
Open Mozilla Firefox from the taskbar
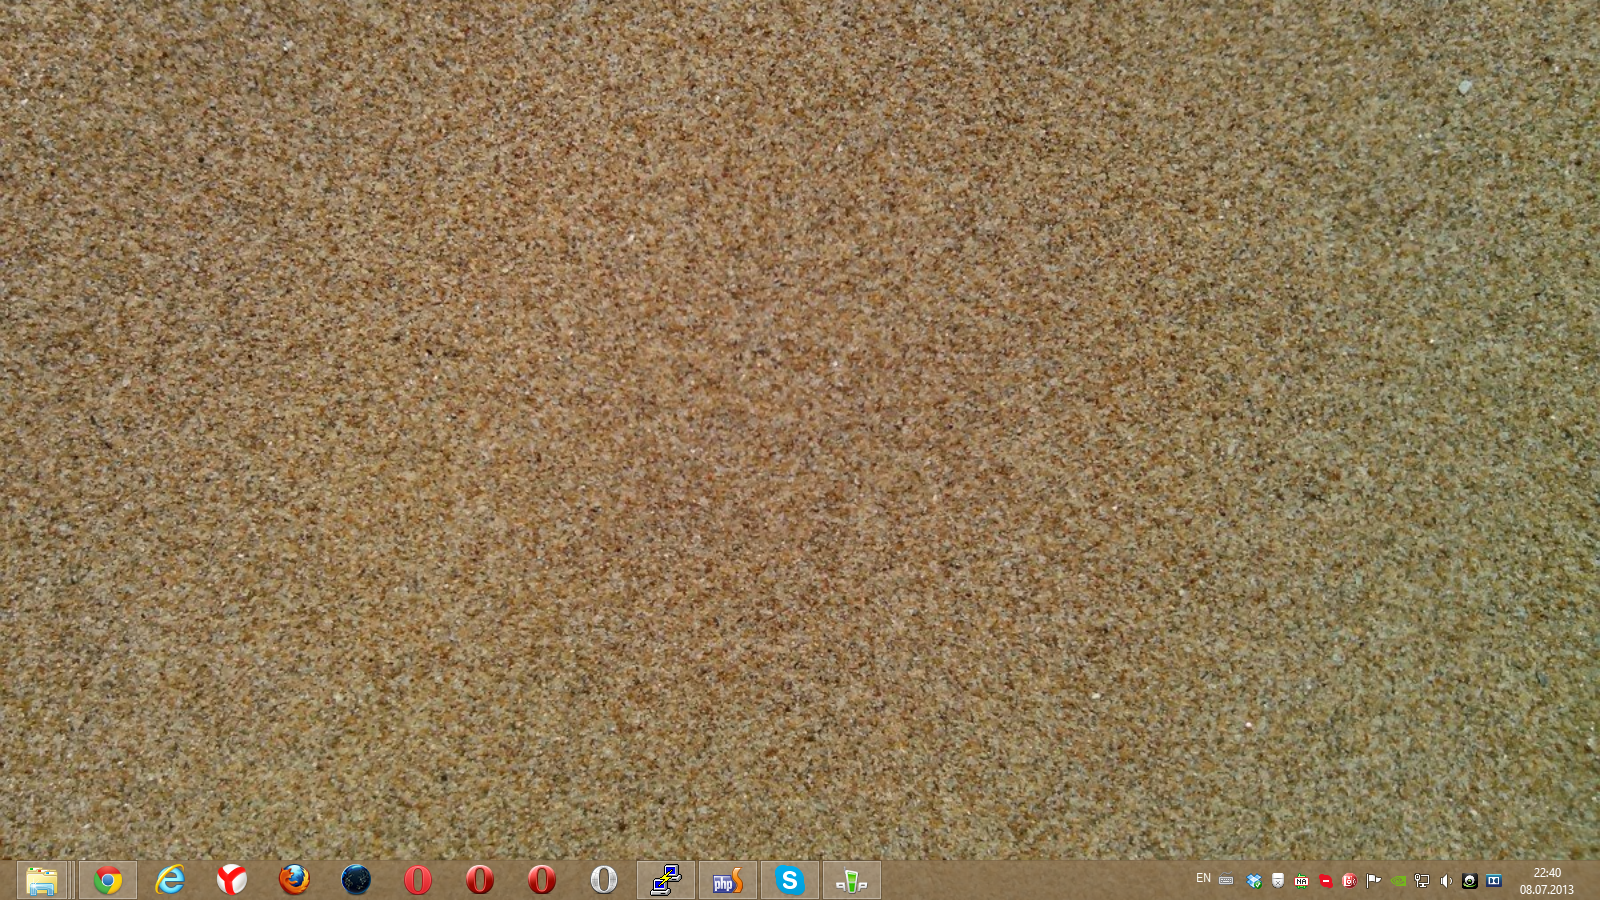click(294, 880)
